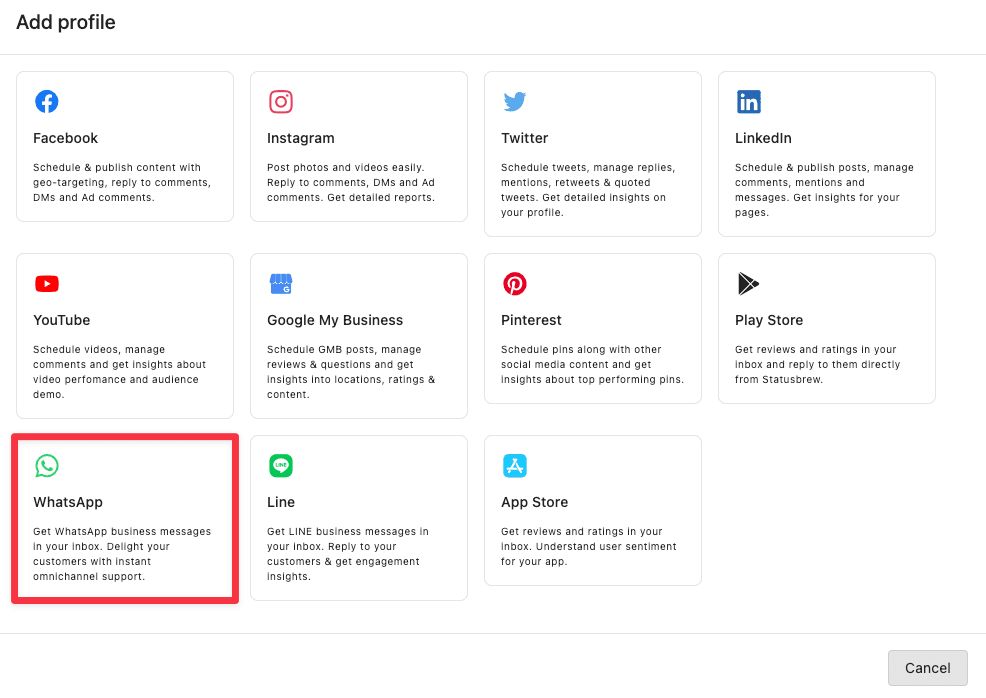Screen dimensions: 986x698
Task: Select the Twitter card description
Action: [x=591, y=190]
